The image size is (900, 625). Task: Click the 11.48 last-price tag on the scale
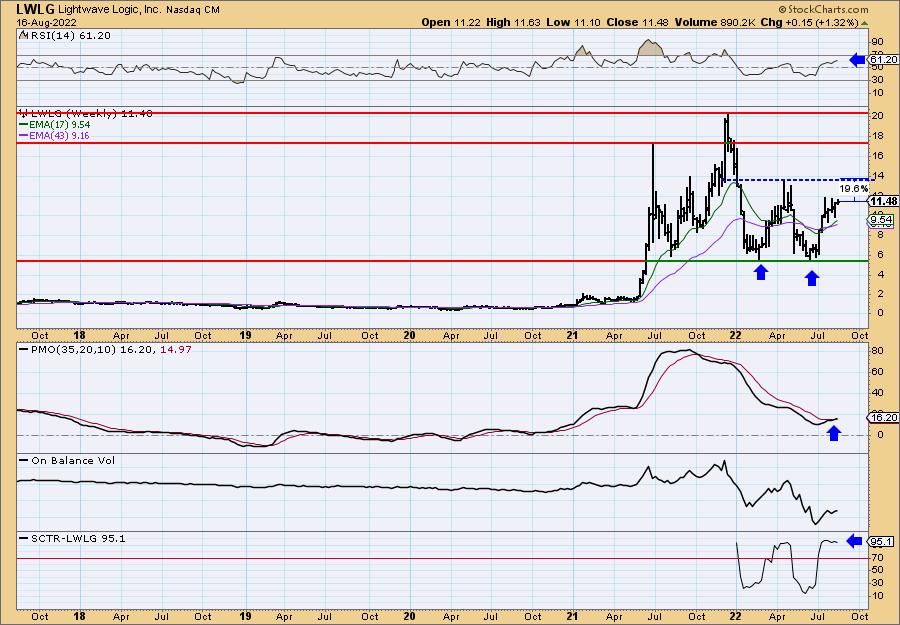click(x=884, y=201)
